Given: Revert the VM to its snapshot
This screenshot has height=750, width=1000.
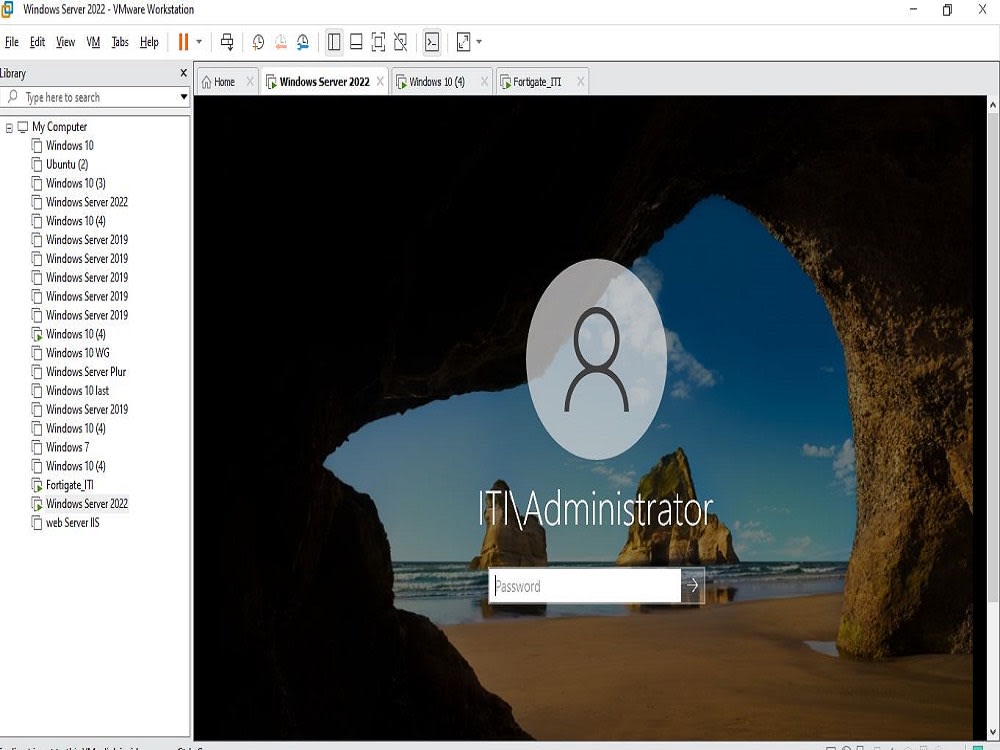Looking at the screenshot, I should [x=282, y=41].
